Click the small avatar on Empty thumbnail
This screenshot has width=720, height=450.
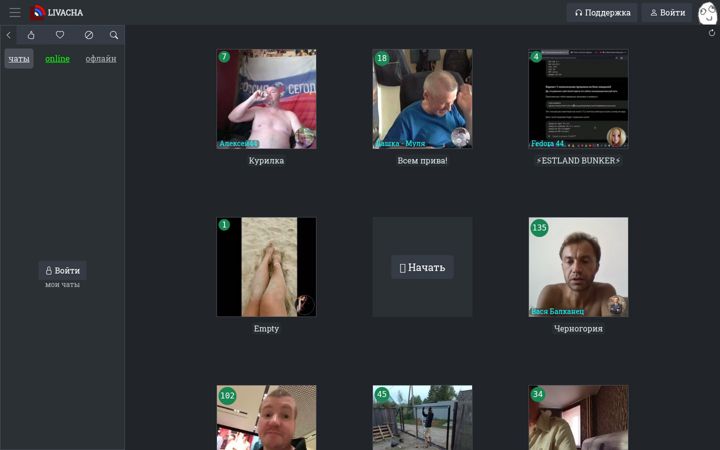pyautogui.click(x=304, y=305)
